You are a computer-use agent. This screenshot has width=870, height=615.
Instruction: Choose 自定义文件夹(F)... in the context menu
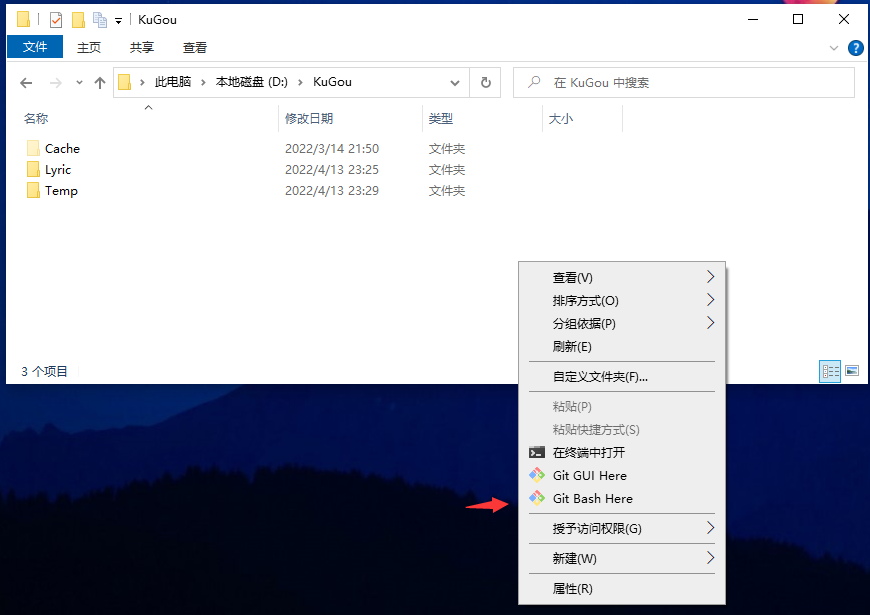click(x=621, y=377)
